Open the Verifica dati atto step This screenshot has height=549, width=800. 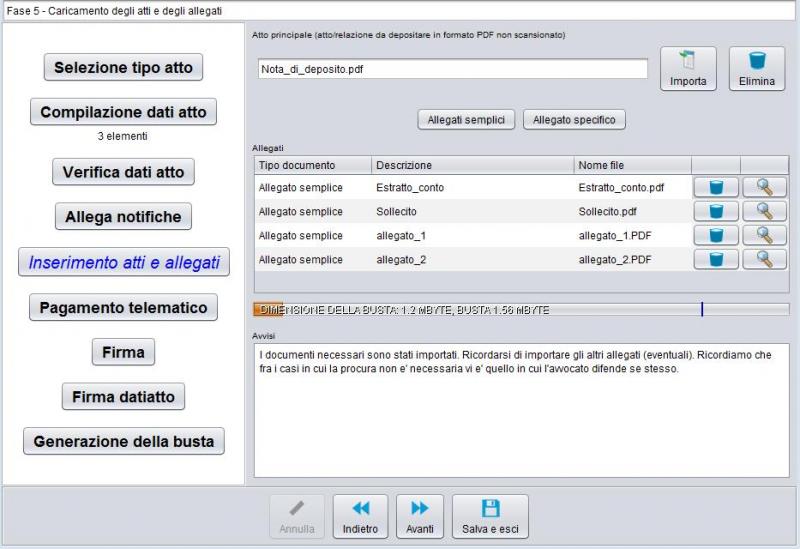click(123, 172)
